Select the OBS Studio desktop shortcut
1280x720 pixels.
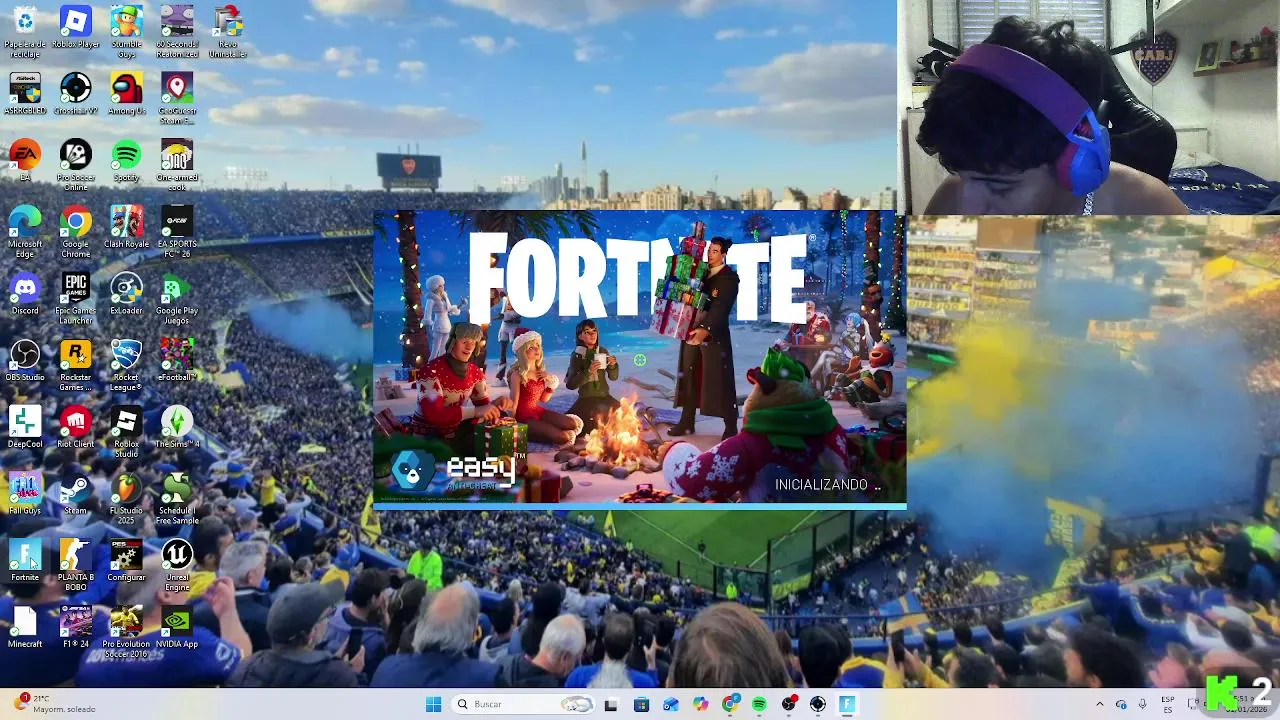[x=25, y=360]
